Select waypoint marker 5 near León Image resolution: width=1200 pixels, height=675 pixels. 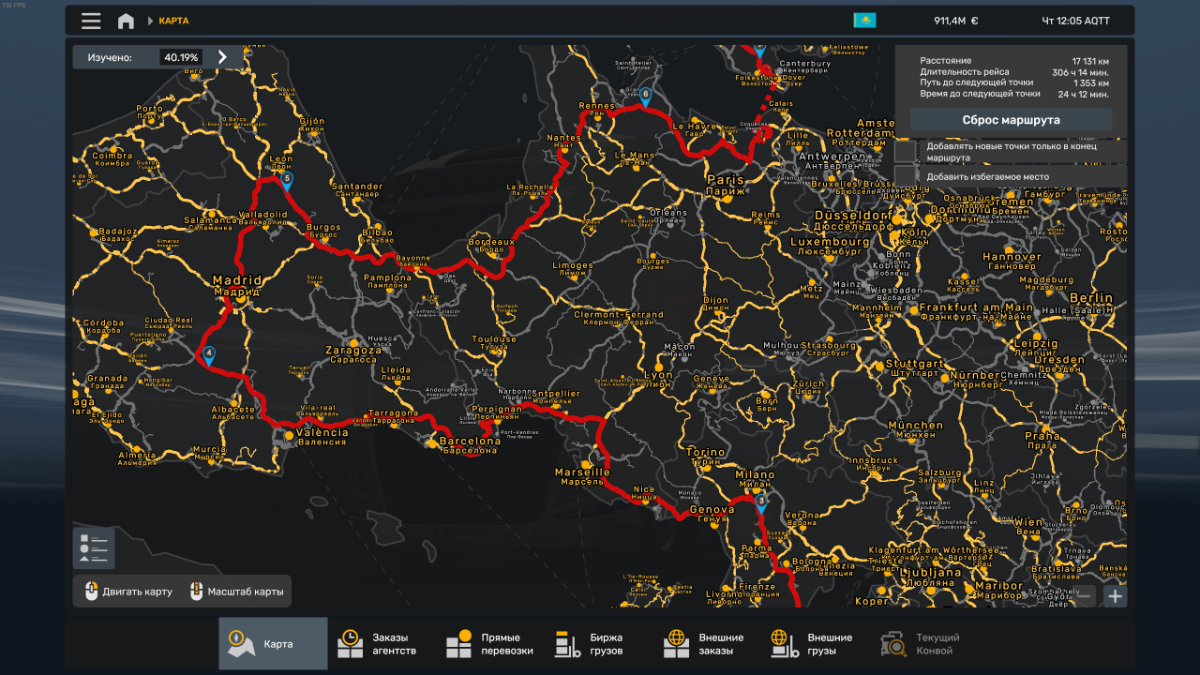click(287, 180)
